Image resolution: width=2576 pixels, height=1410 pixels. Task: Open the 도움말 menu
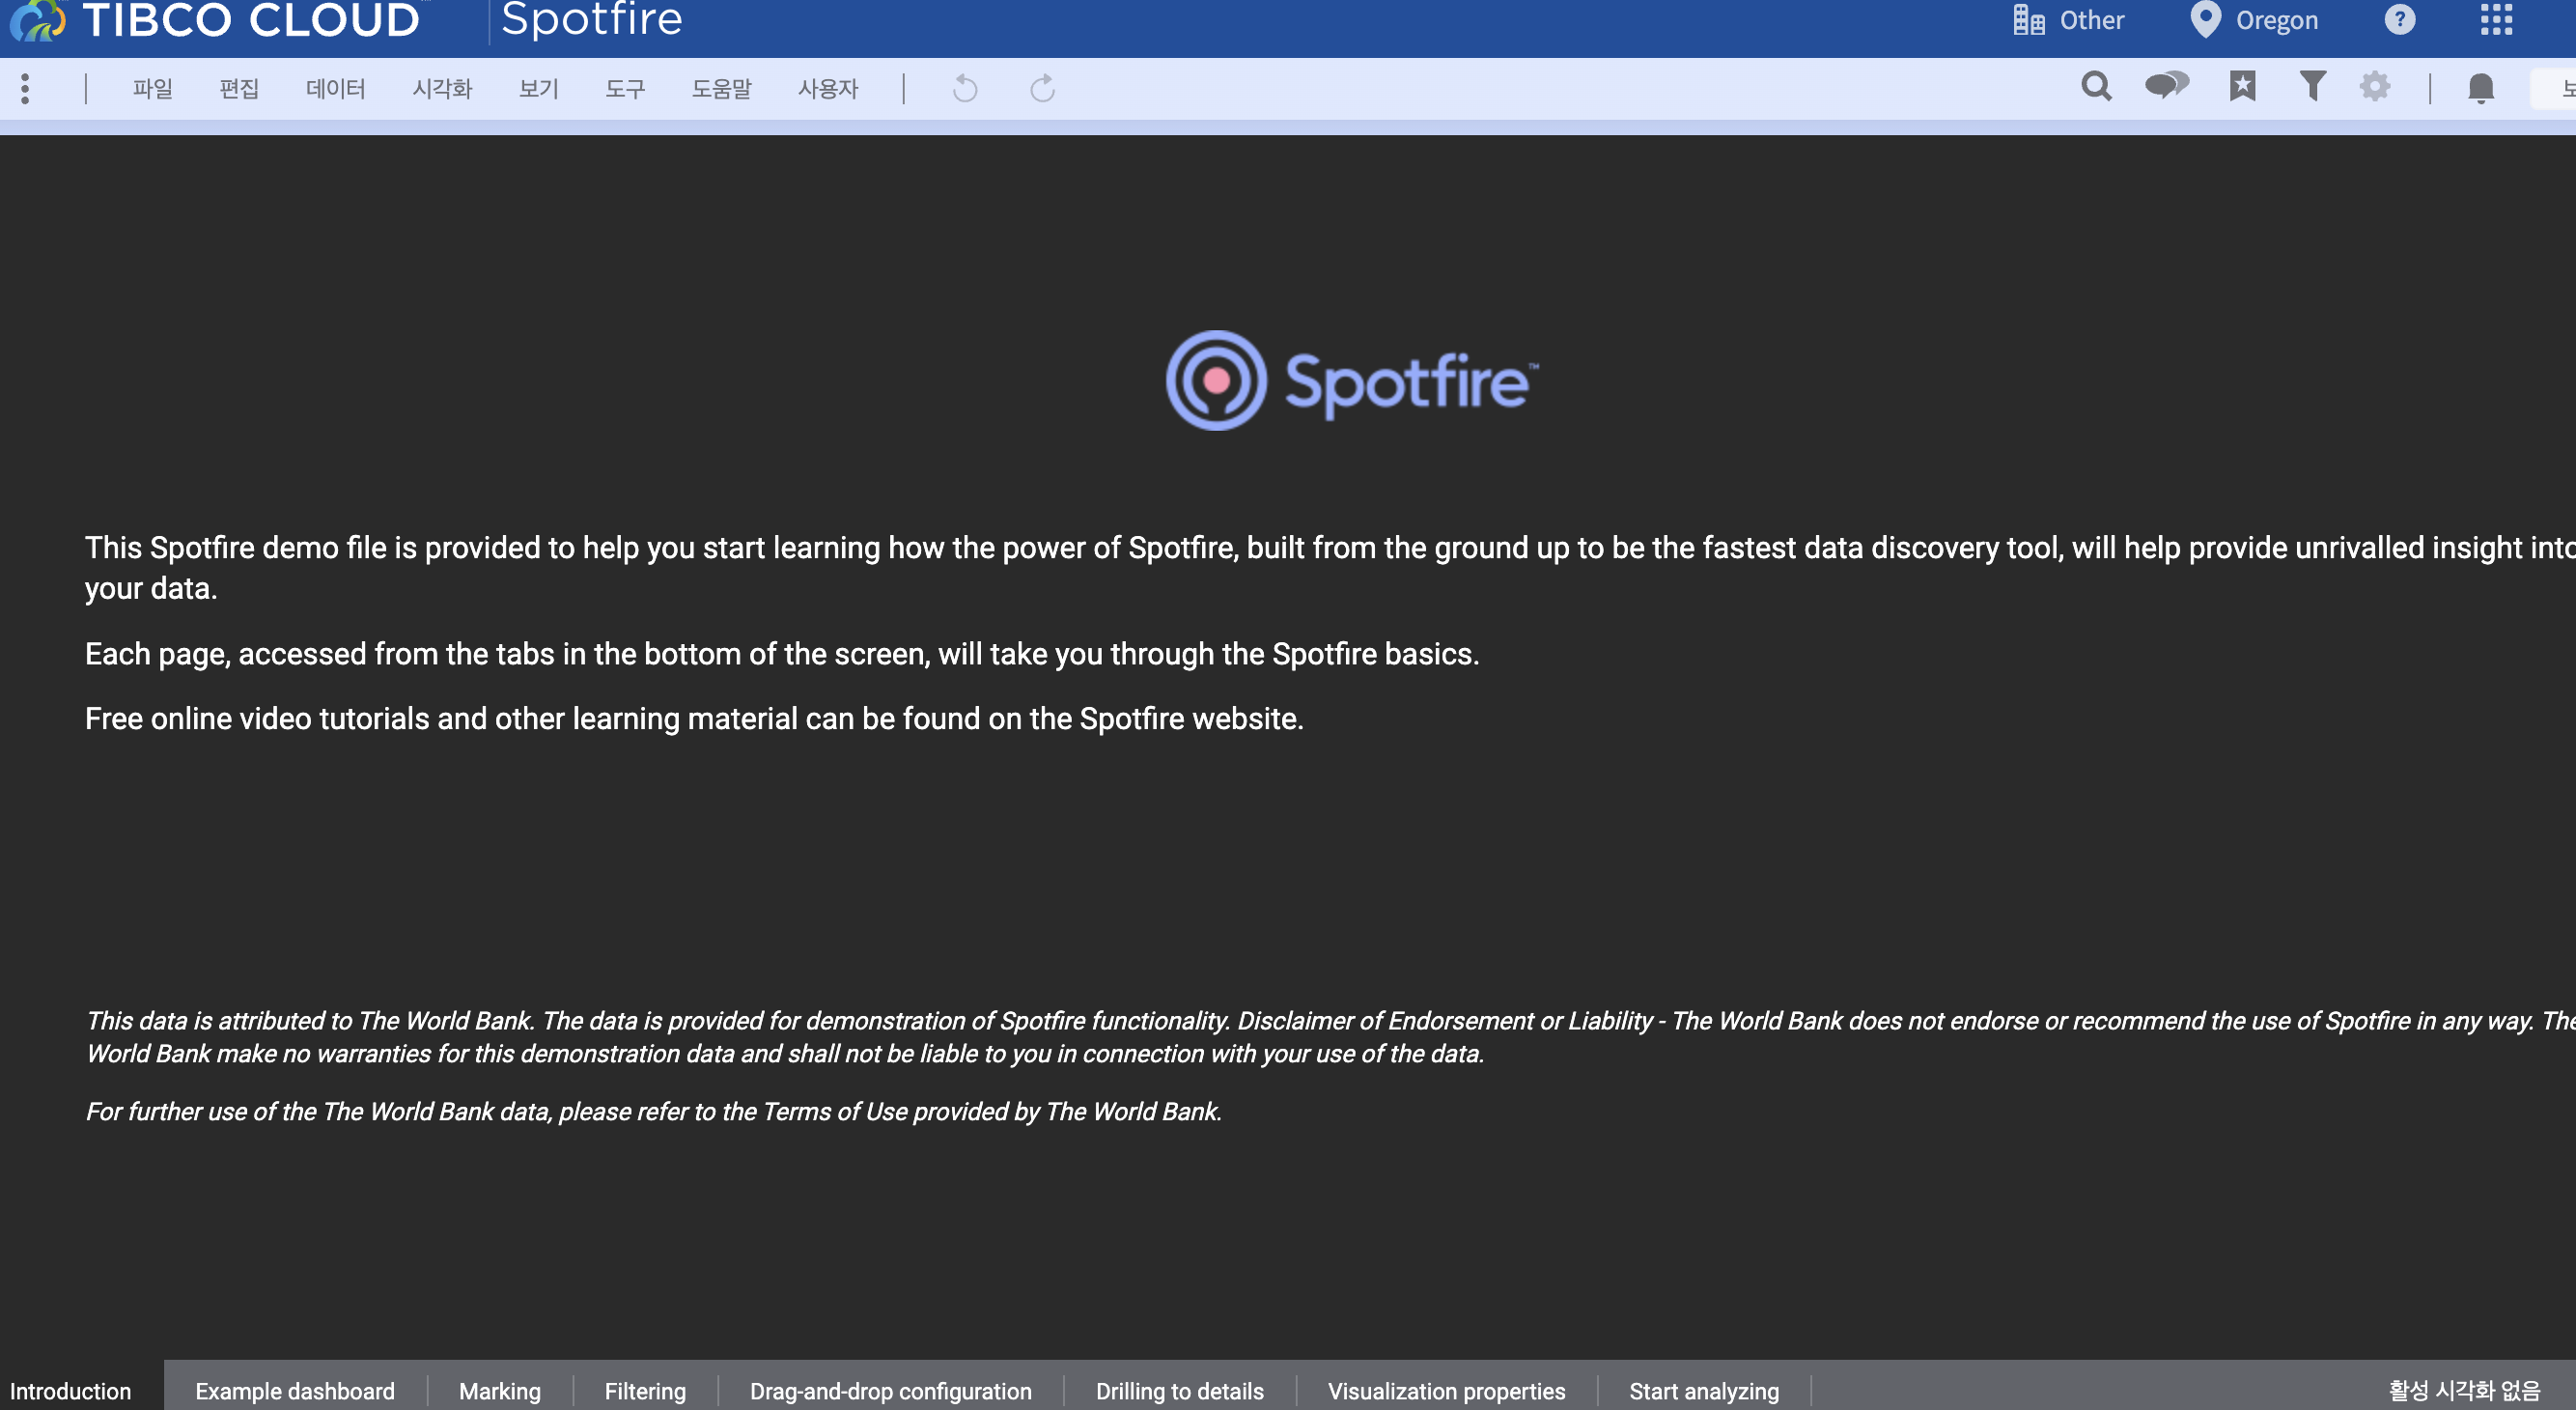(x=721, y=89)
